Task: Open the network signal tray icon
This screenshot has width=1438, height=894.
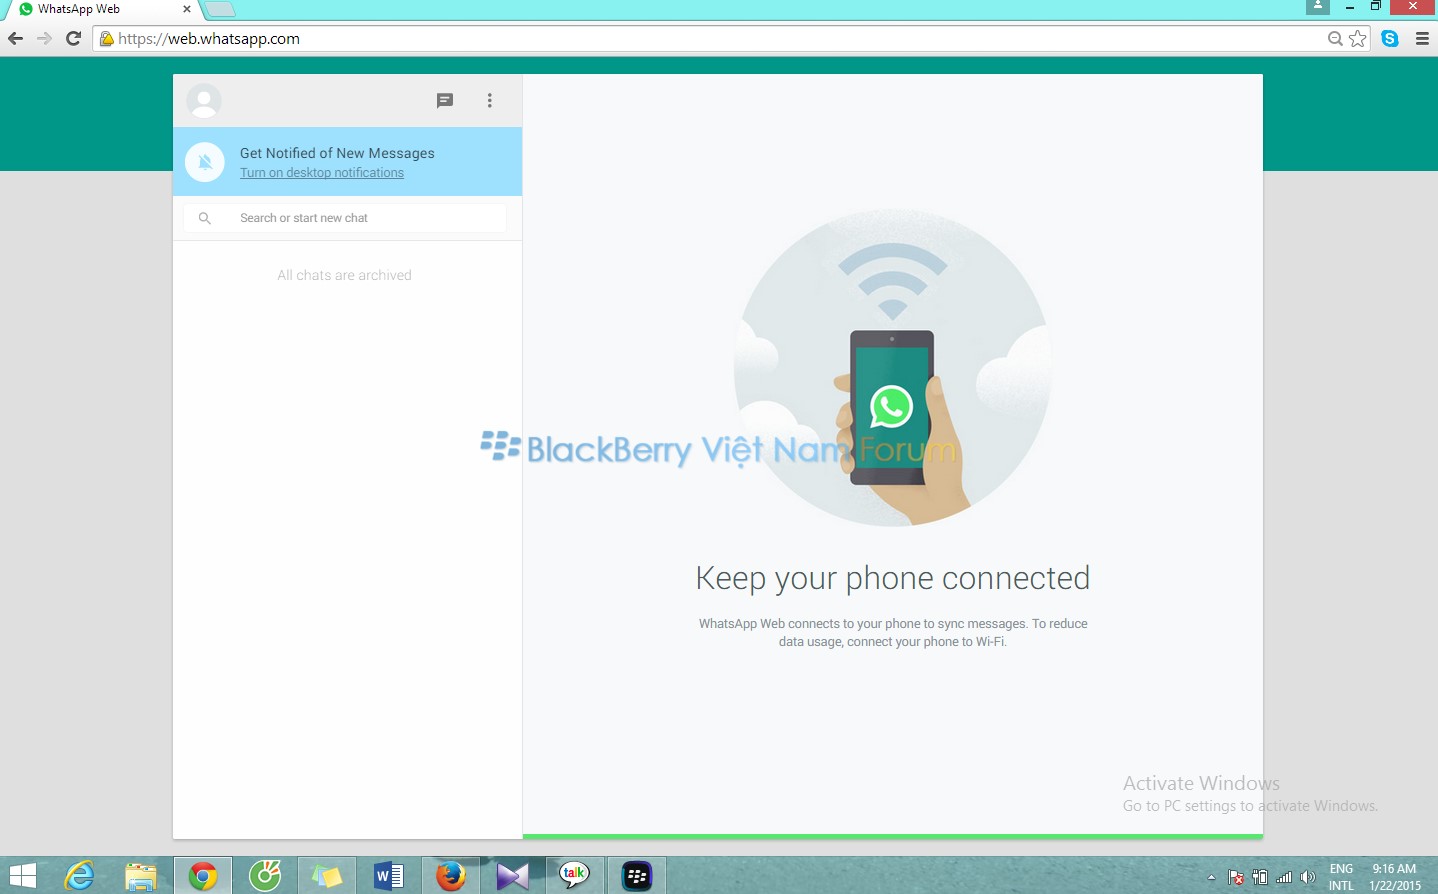Action: (1284, 878)
